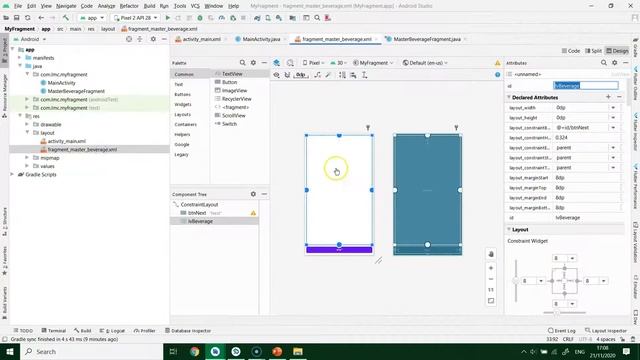This screenshot has height=360, width=640.
Task: Search the Palette with magnifier icon
Action: [242, 63]
